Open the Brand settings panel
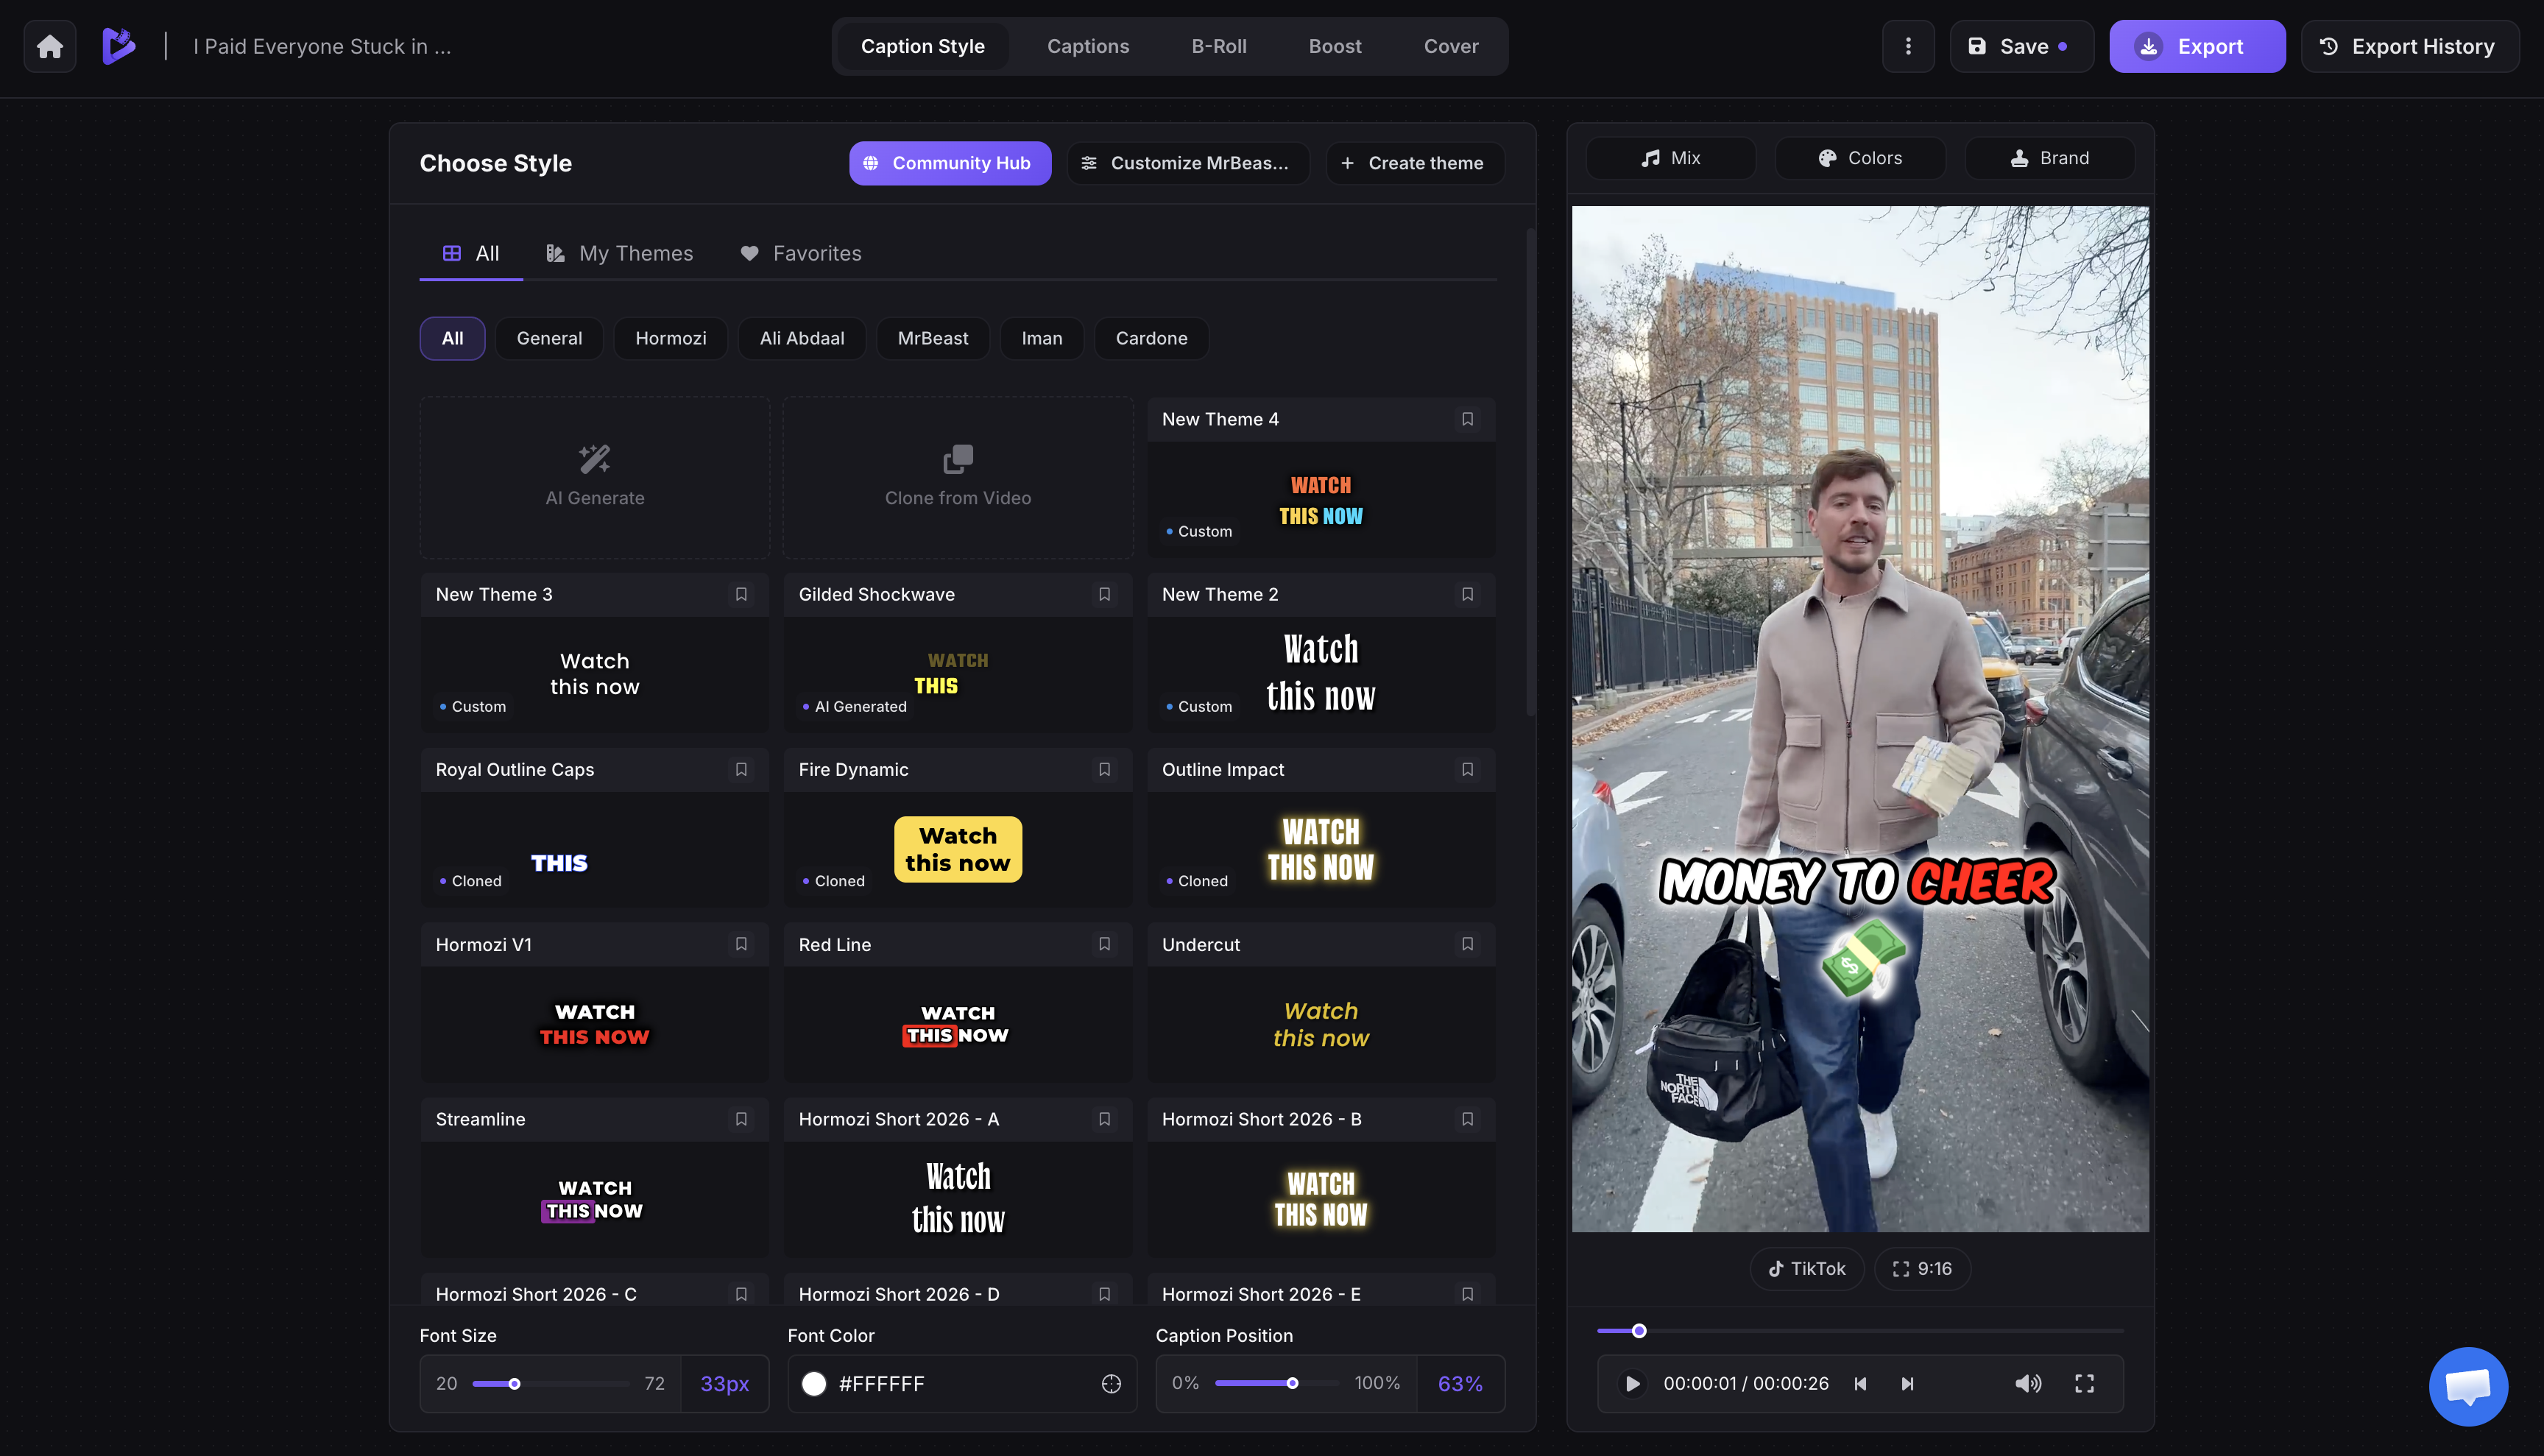Viewport: 2544px width, 1456px height. [x=2049, y=157]
